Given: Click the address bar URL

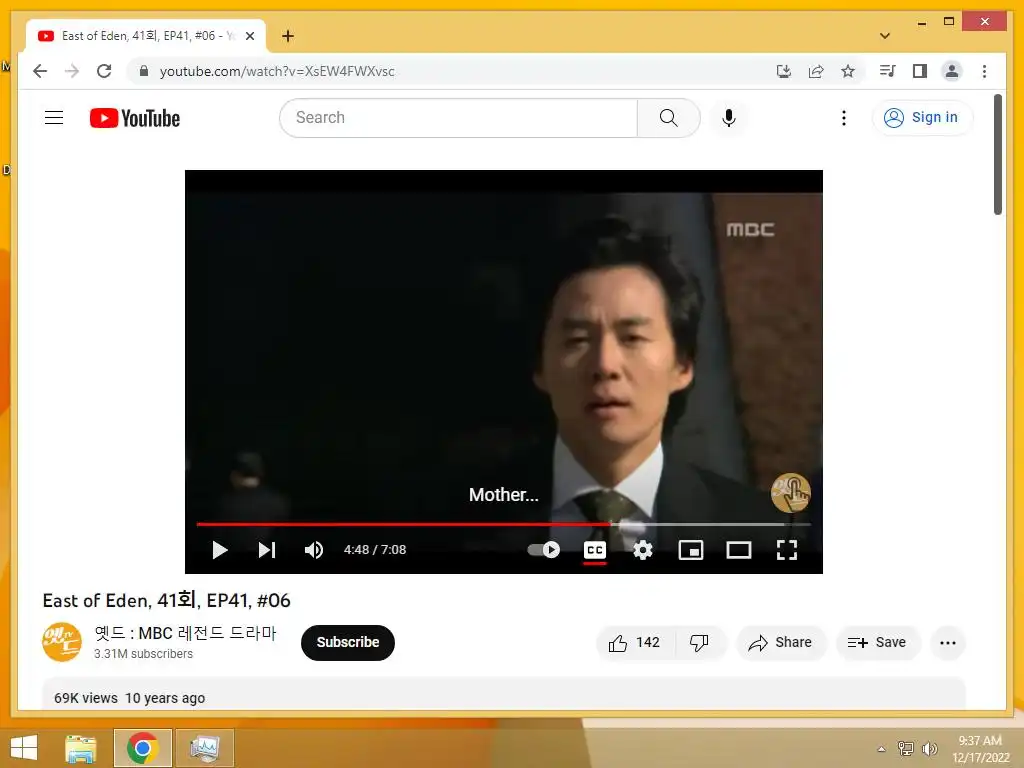Looking at the screenshot, I should [x=277, y=71].
